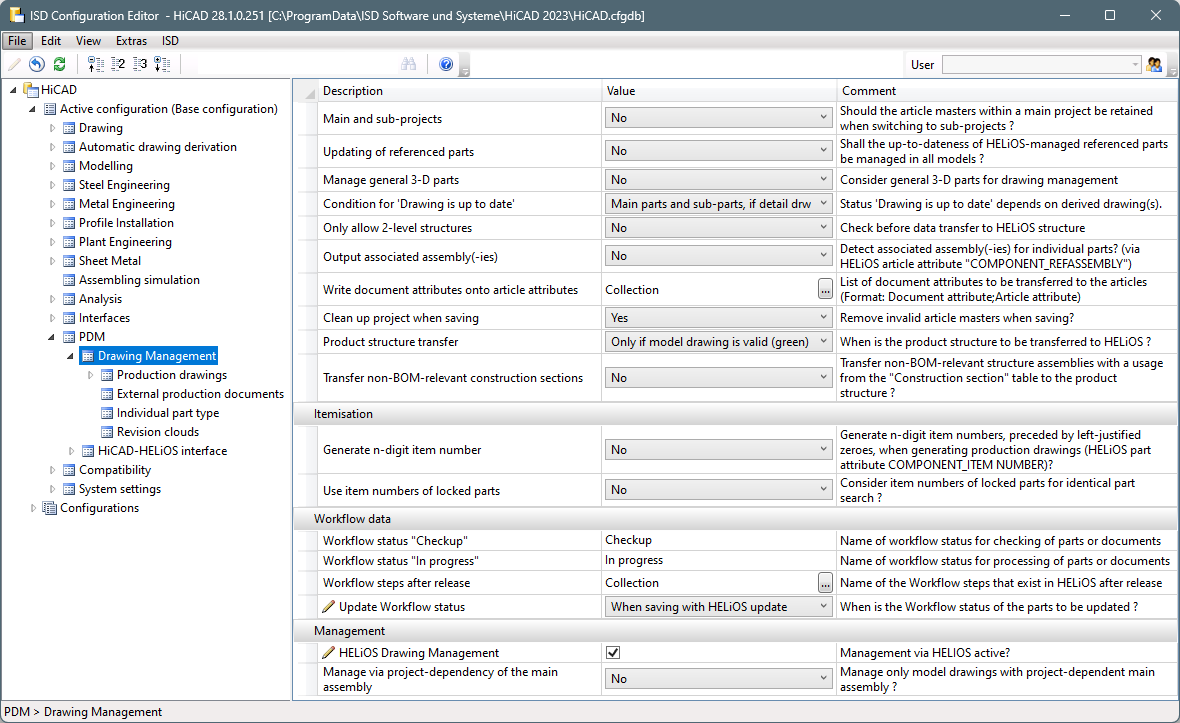
Task: Open the Condition for 'Drawing is up to date' dropdown
Action: [x=719, y=204]
